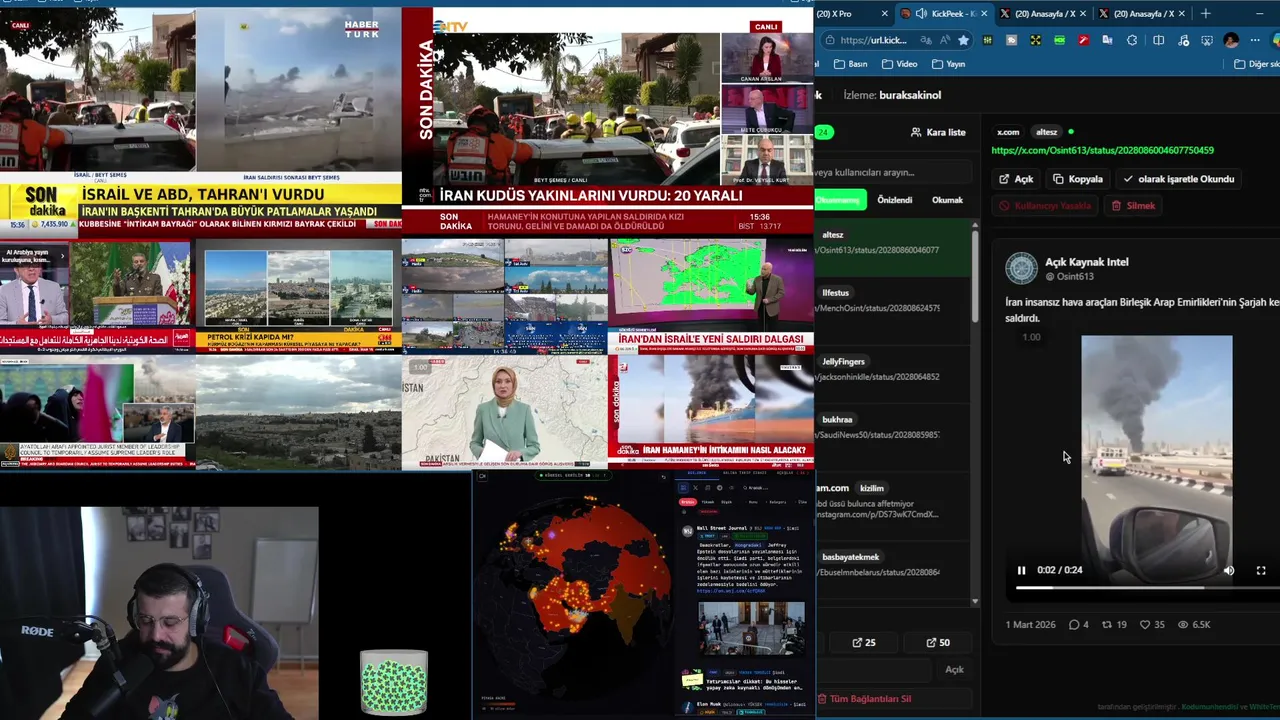The image size is (1280, 720).
Task: Select the green Okunmamış tab
Action: 839,200
